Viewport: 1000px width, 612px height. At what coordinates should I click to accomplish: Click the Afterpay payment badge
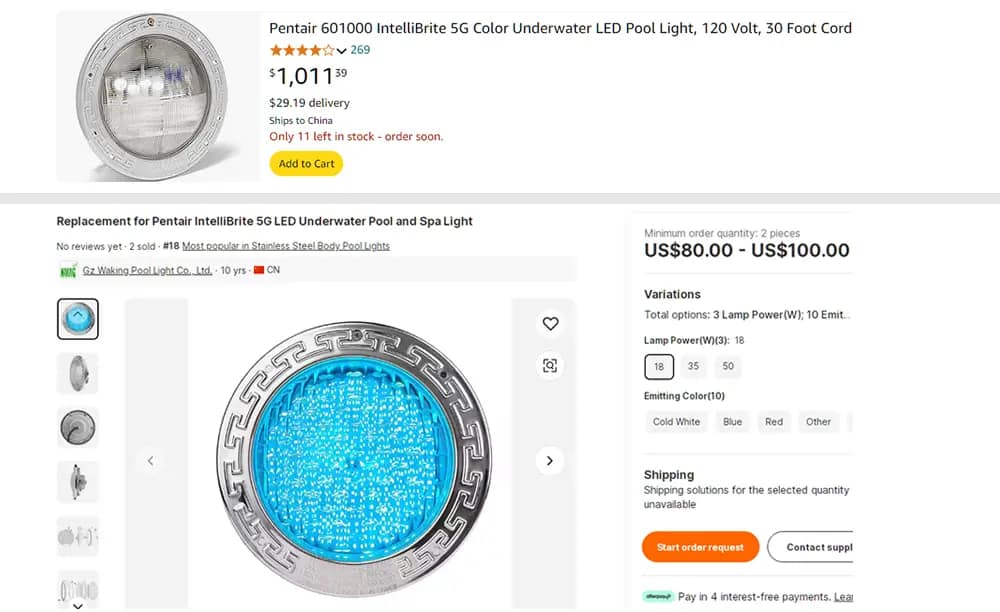point(657,595)
